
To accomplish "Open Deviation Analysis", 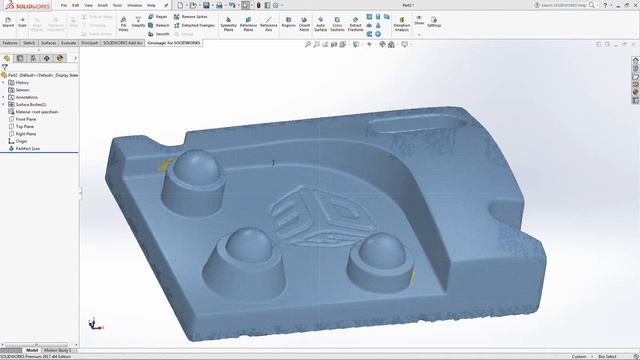I will [x=402, y=24].
